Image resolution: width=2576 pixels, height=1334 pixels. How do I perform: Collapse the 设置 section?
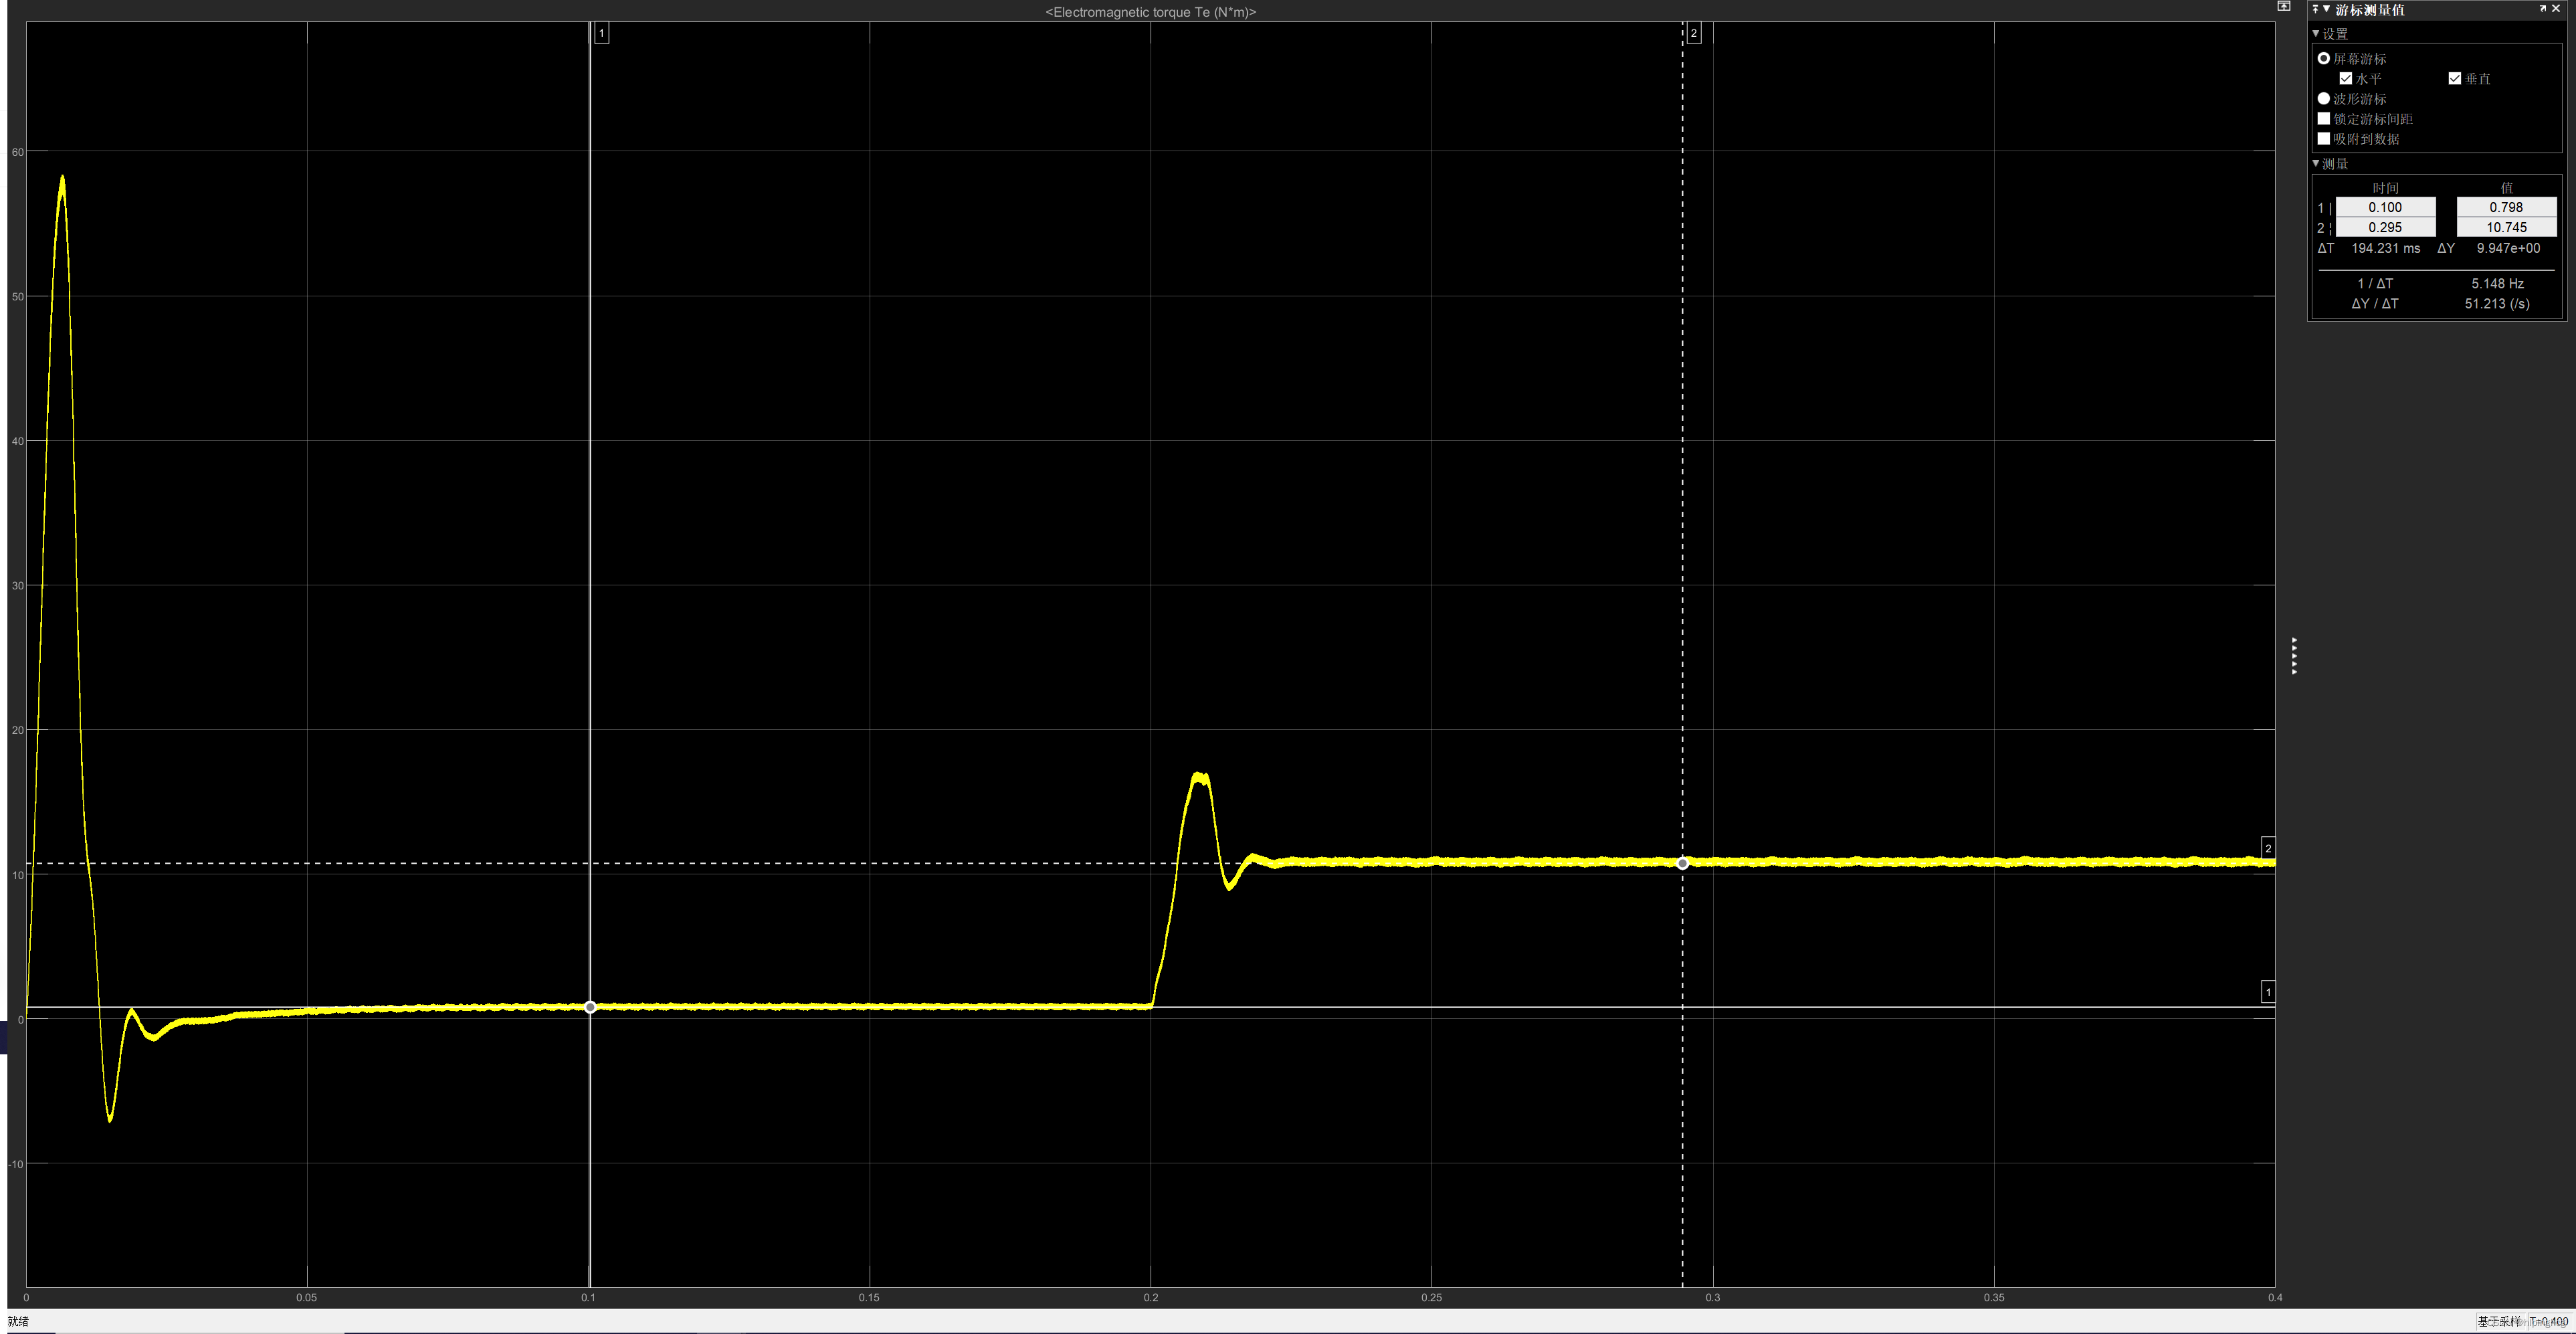(2316, 34)
